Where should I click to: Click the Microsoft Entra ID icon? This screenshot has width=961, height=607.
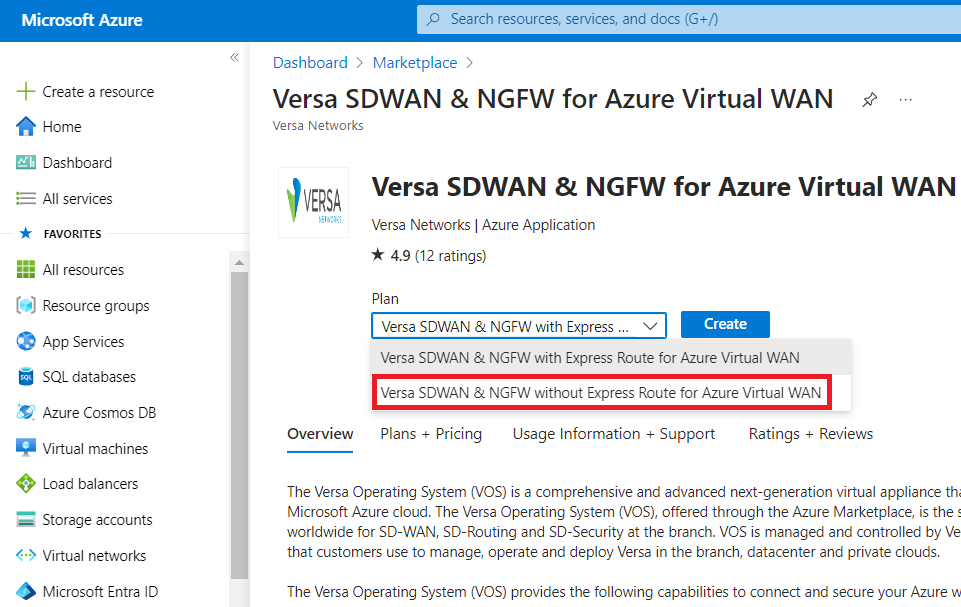[26, 591]
